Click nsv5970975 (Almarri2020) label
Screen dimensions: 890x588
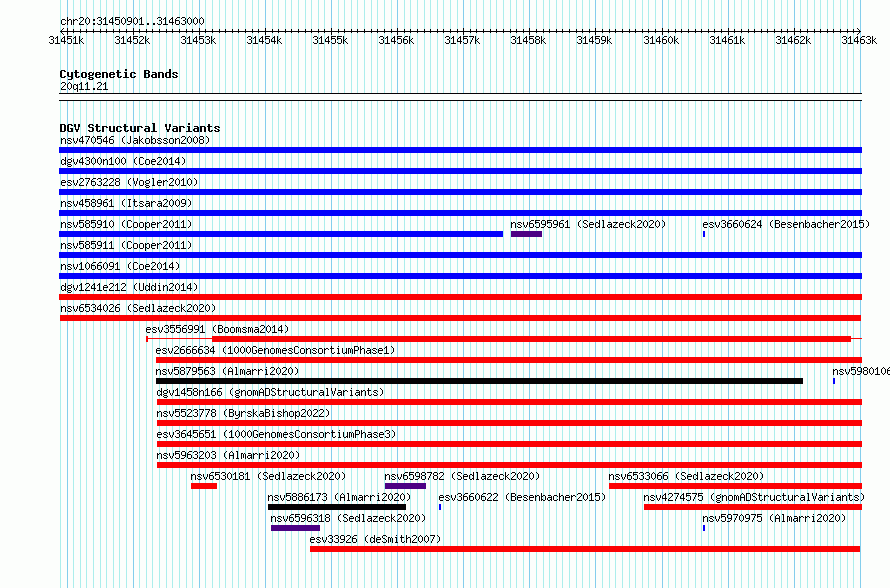click(774, 518)
